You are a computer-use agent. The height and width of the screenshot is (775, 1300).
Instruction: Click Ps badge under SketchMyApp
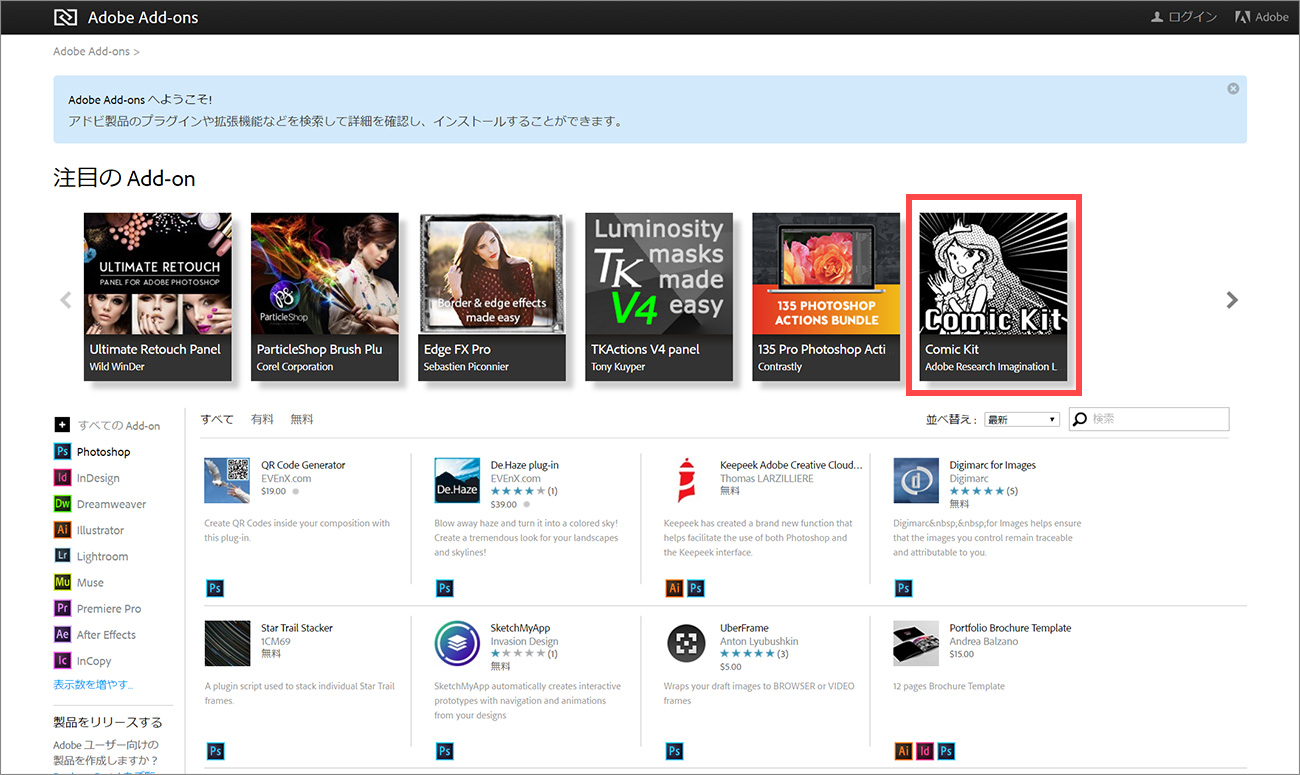pyautogui.click(x=444, y=751)
